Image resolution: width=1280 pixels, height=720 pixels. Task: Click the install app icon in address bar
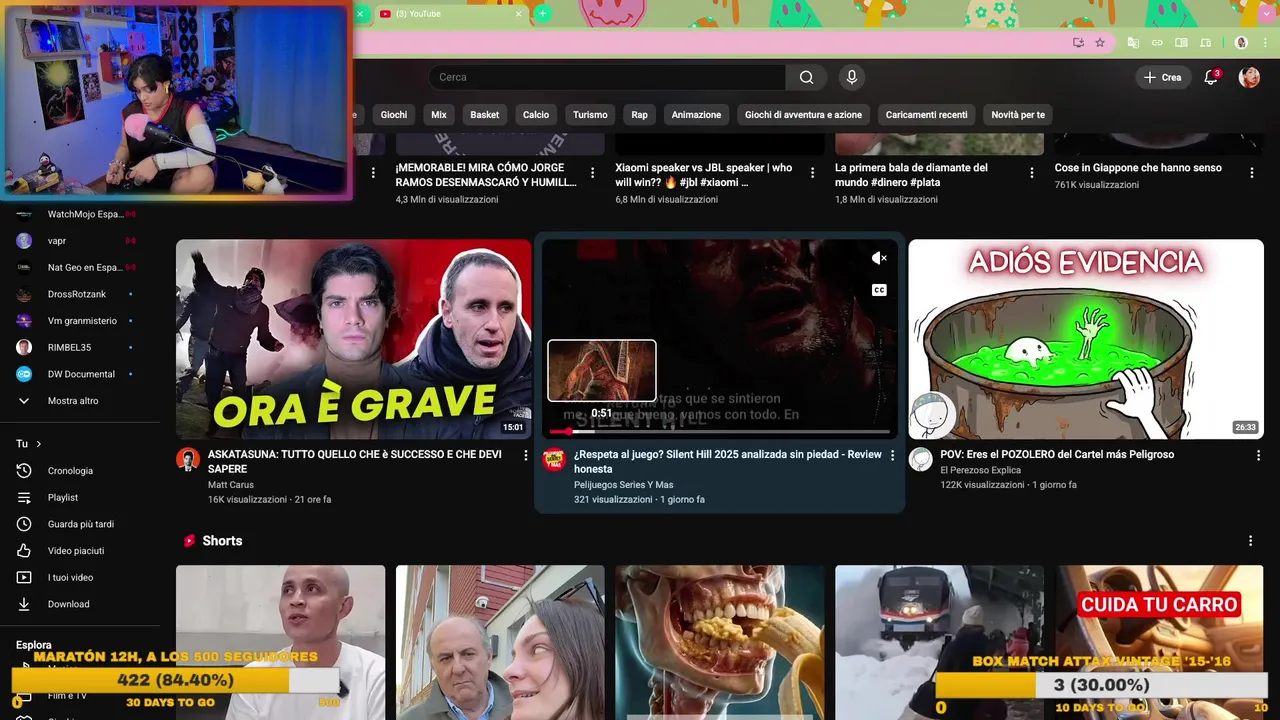1078,43
